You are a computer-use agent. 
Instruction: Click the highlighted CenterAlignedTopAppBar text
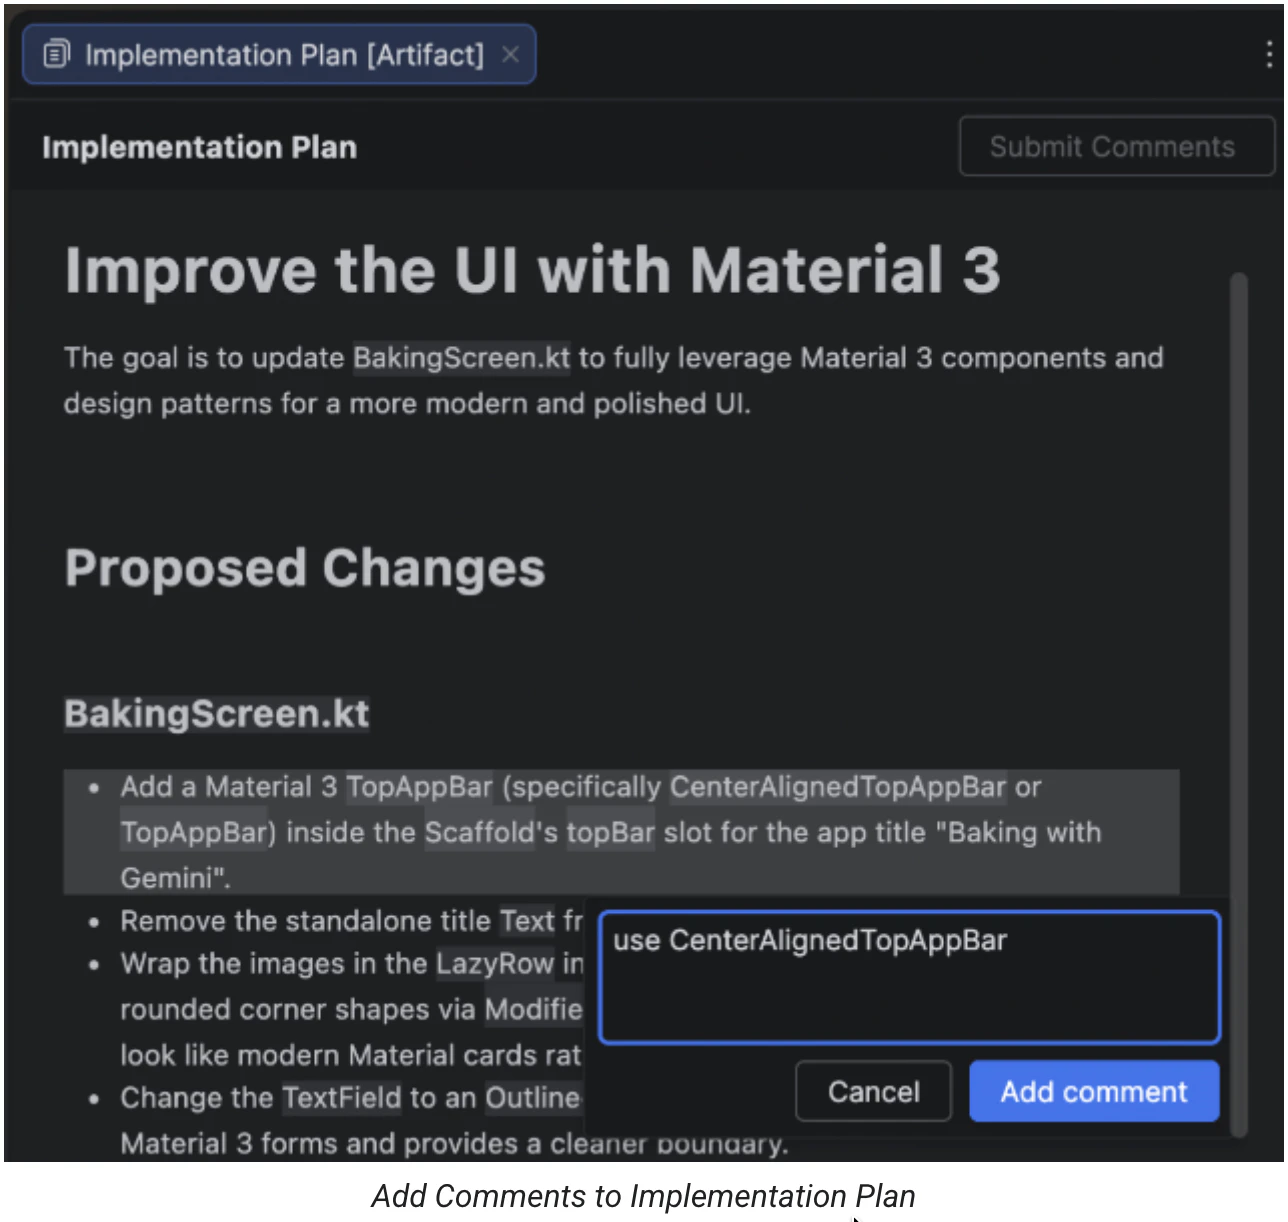click(x=837, y=787)
